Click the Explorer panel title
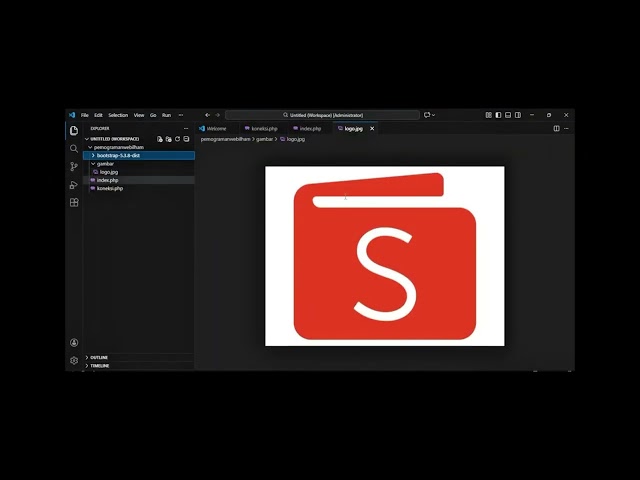This screenshot has height=480, width=640. point(100,129)
